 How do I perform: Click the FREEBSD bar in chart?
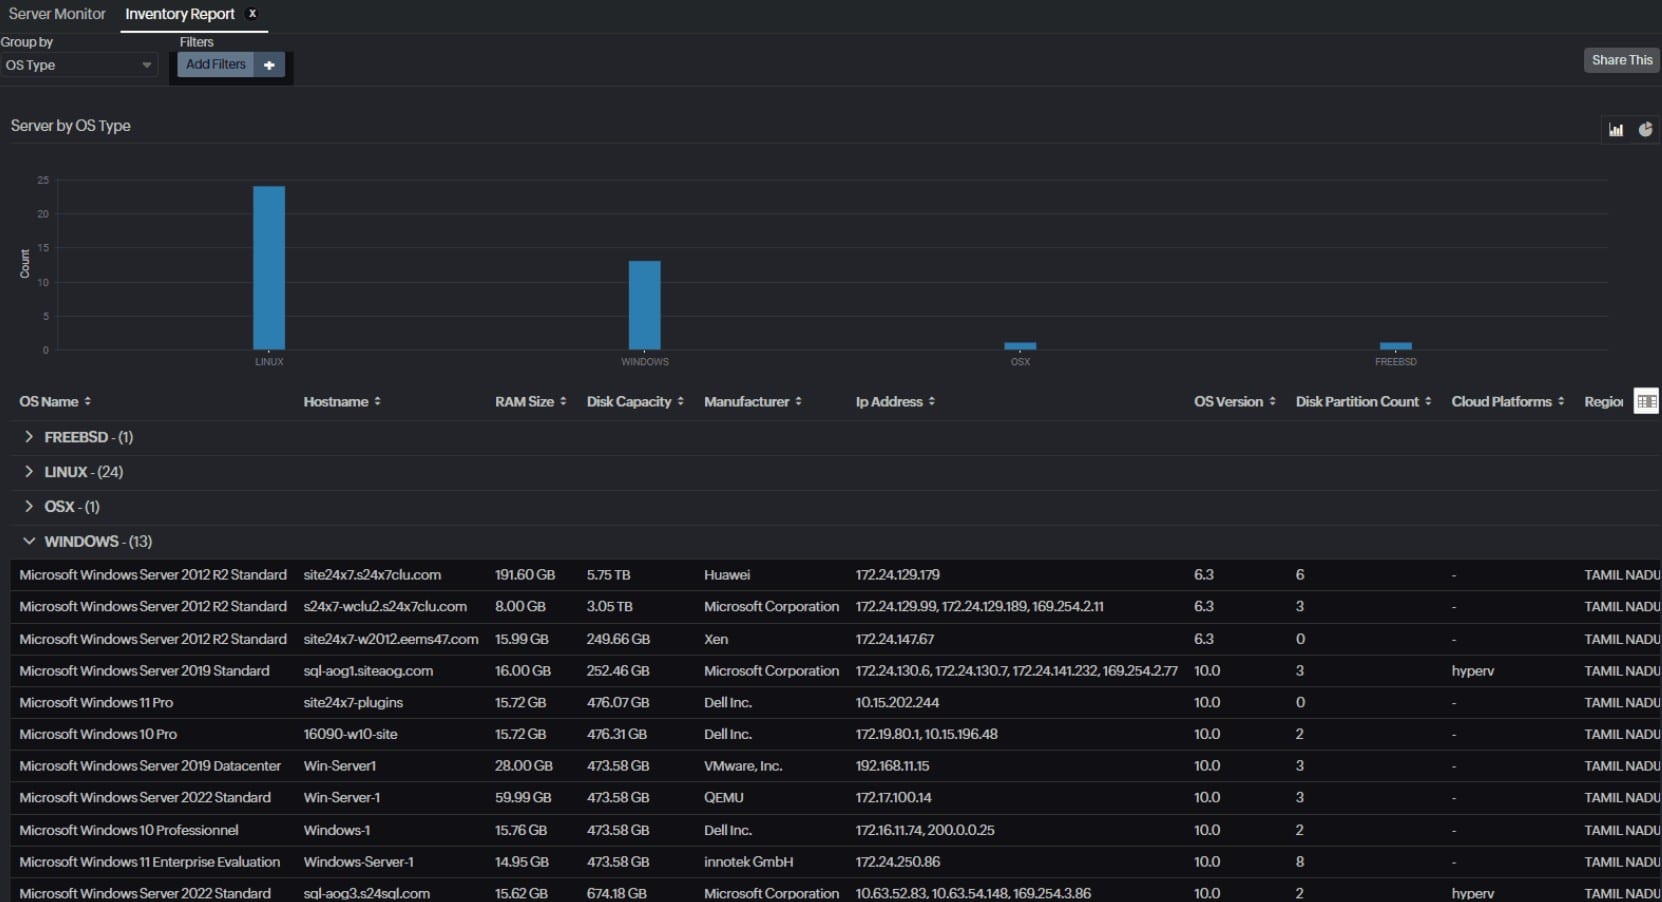pos(1396,346)
